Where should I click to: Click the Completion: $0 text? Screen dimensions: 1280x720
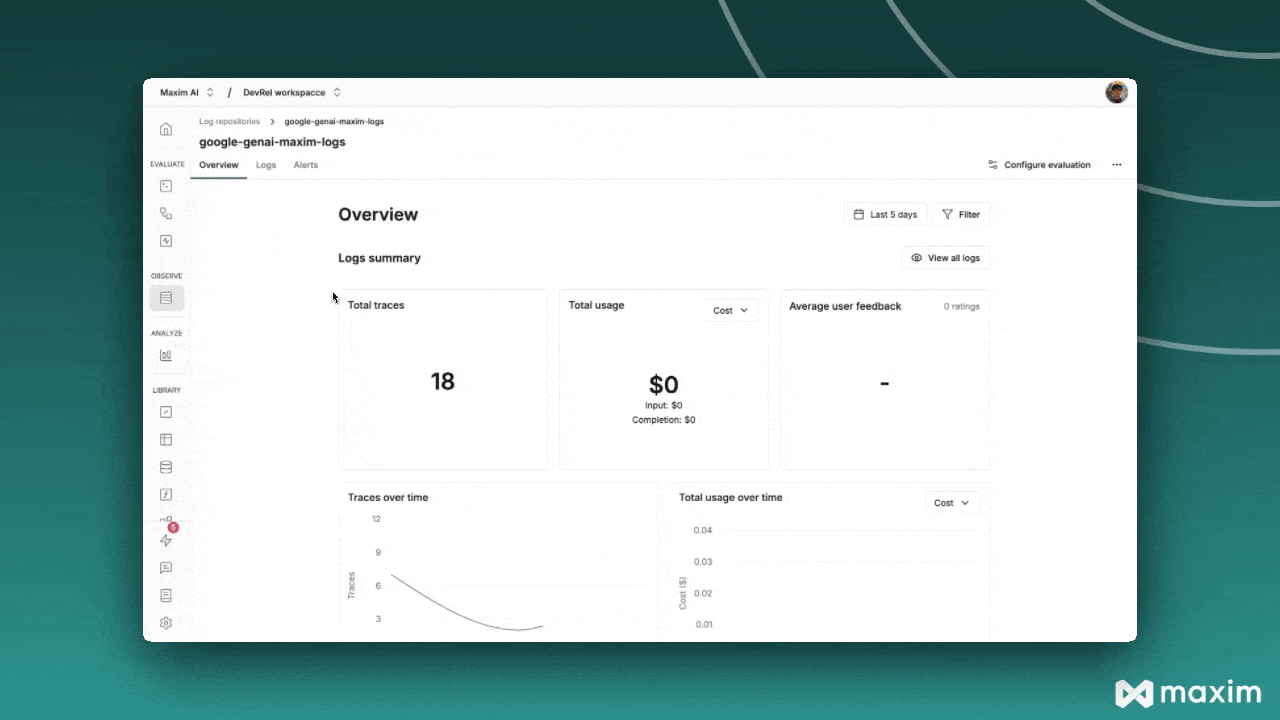click(664, 420)
